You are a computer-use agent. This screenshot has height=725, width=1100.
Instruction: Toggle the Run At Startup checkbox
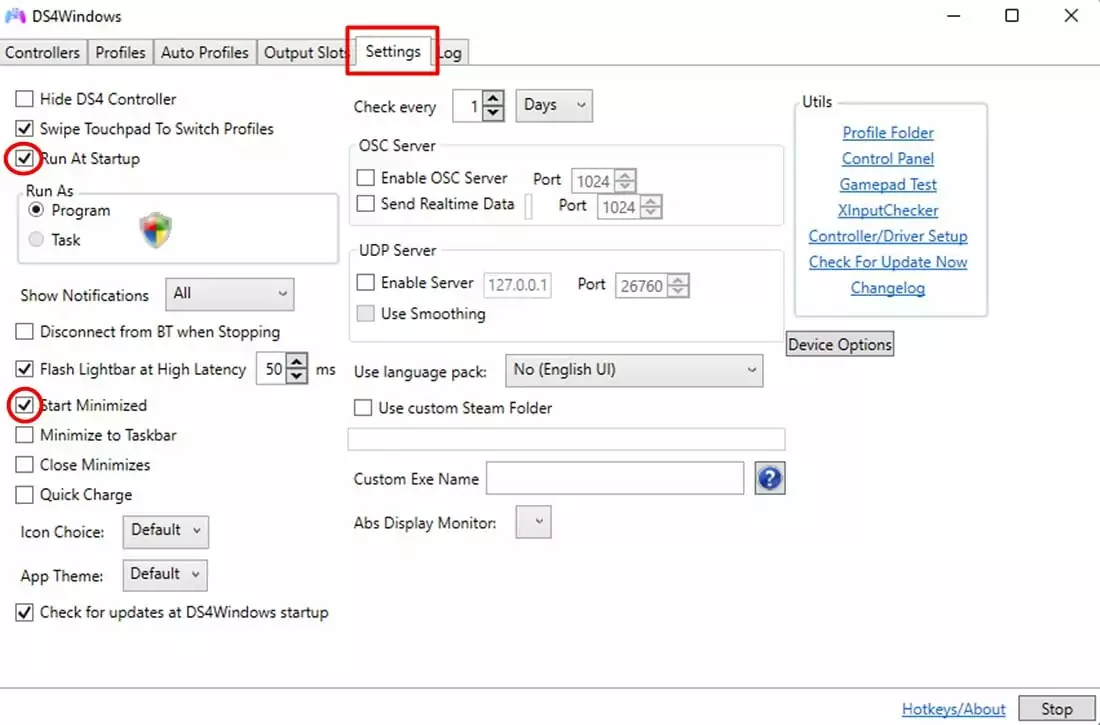pyautogui.click(x=25, y=159)
